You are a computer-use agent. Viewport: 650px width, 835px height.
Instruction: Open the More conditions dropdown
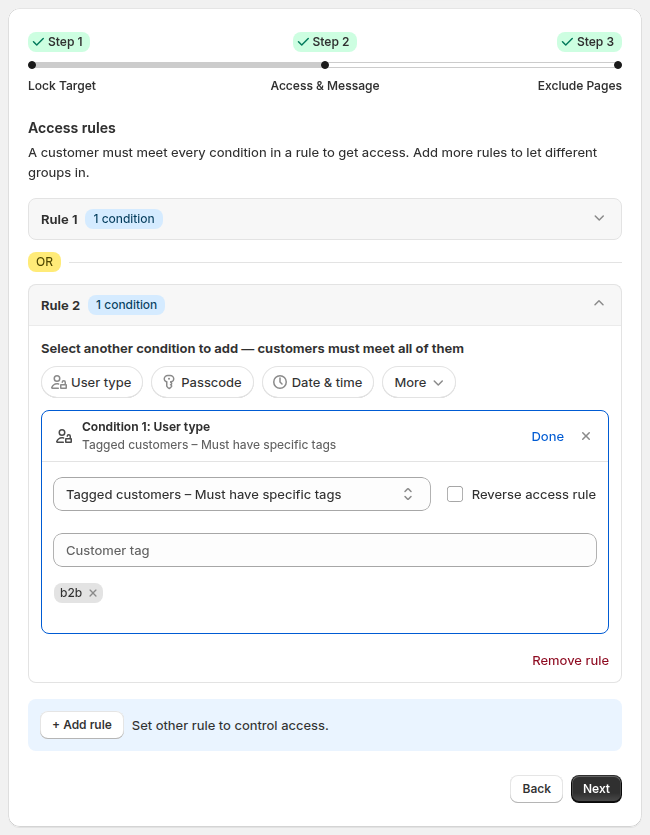pos(418,382)
